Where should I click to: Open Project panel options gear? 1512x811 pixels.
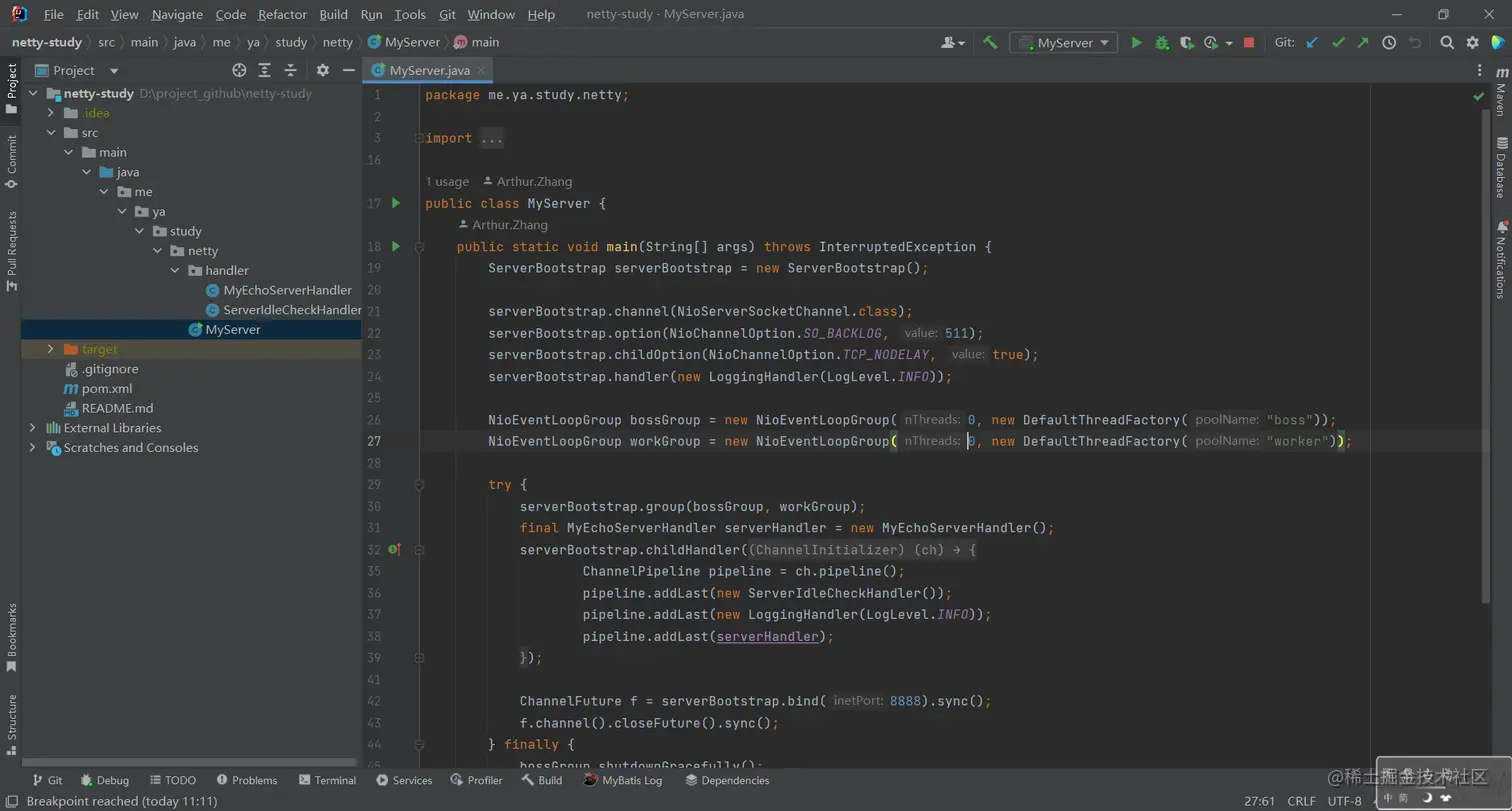coord(322,70)
